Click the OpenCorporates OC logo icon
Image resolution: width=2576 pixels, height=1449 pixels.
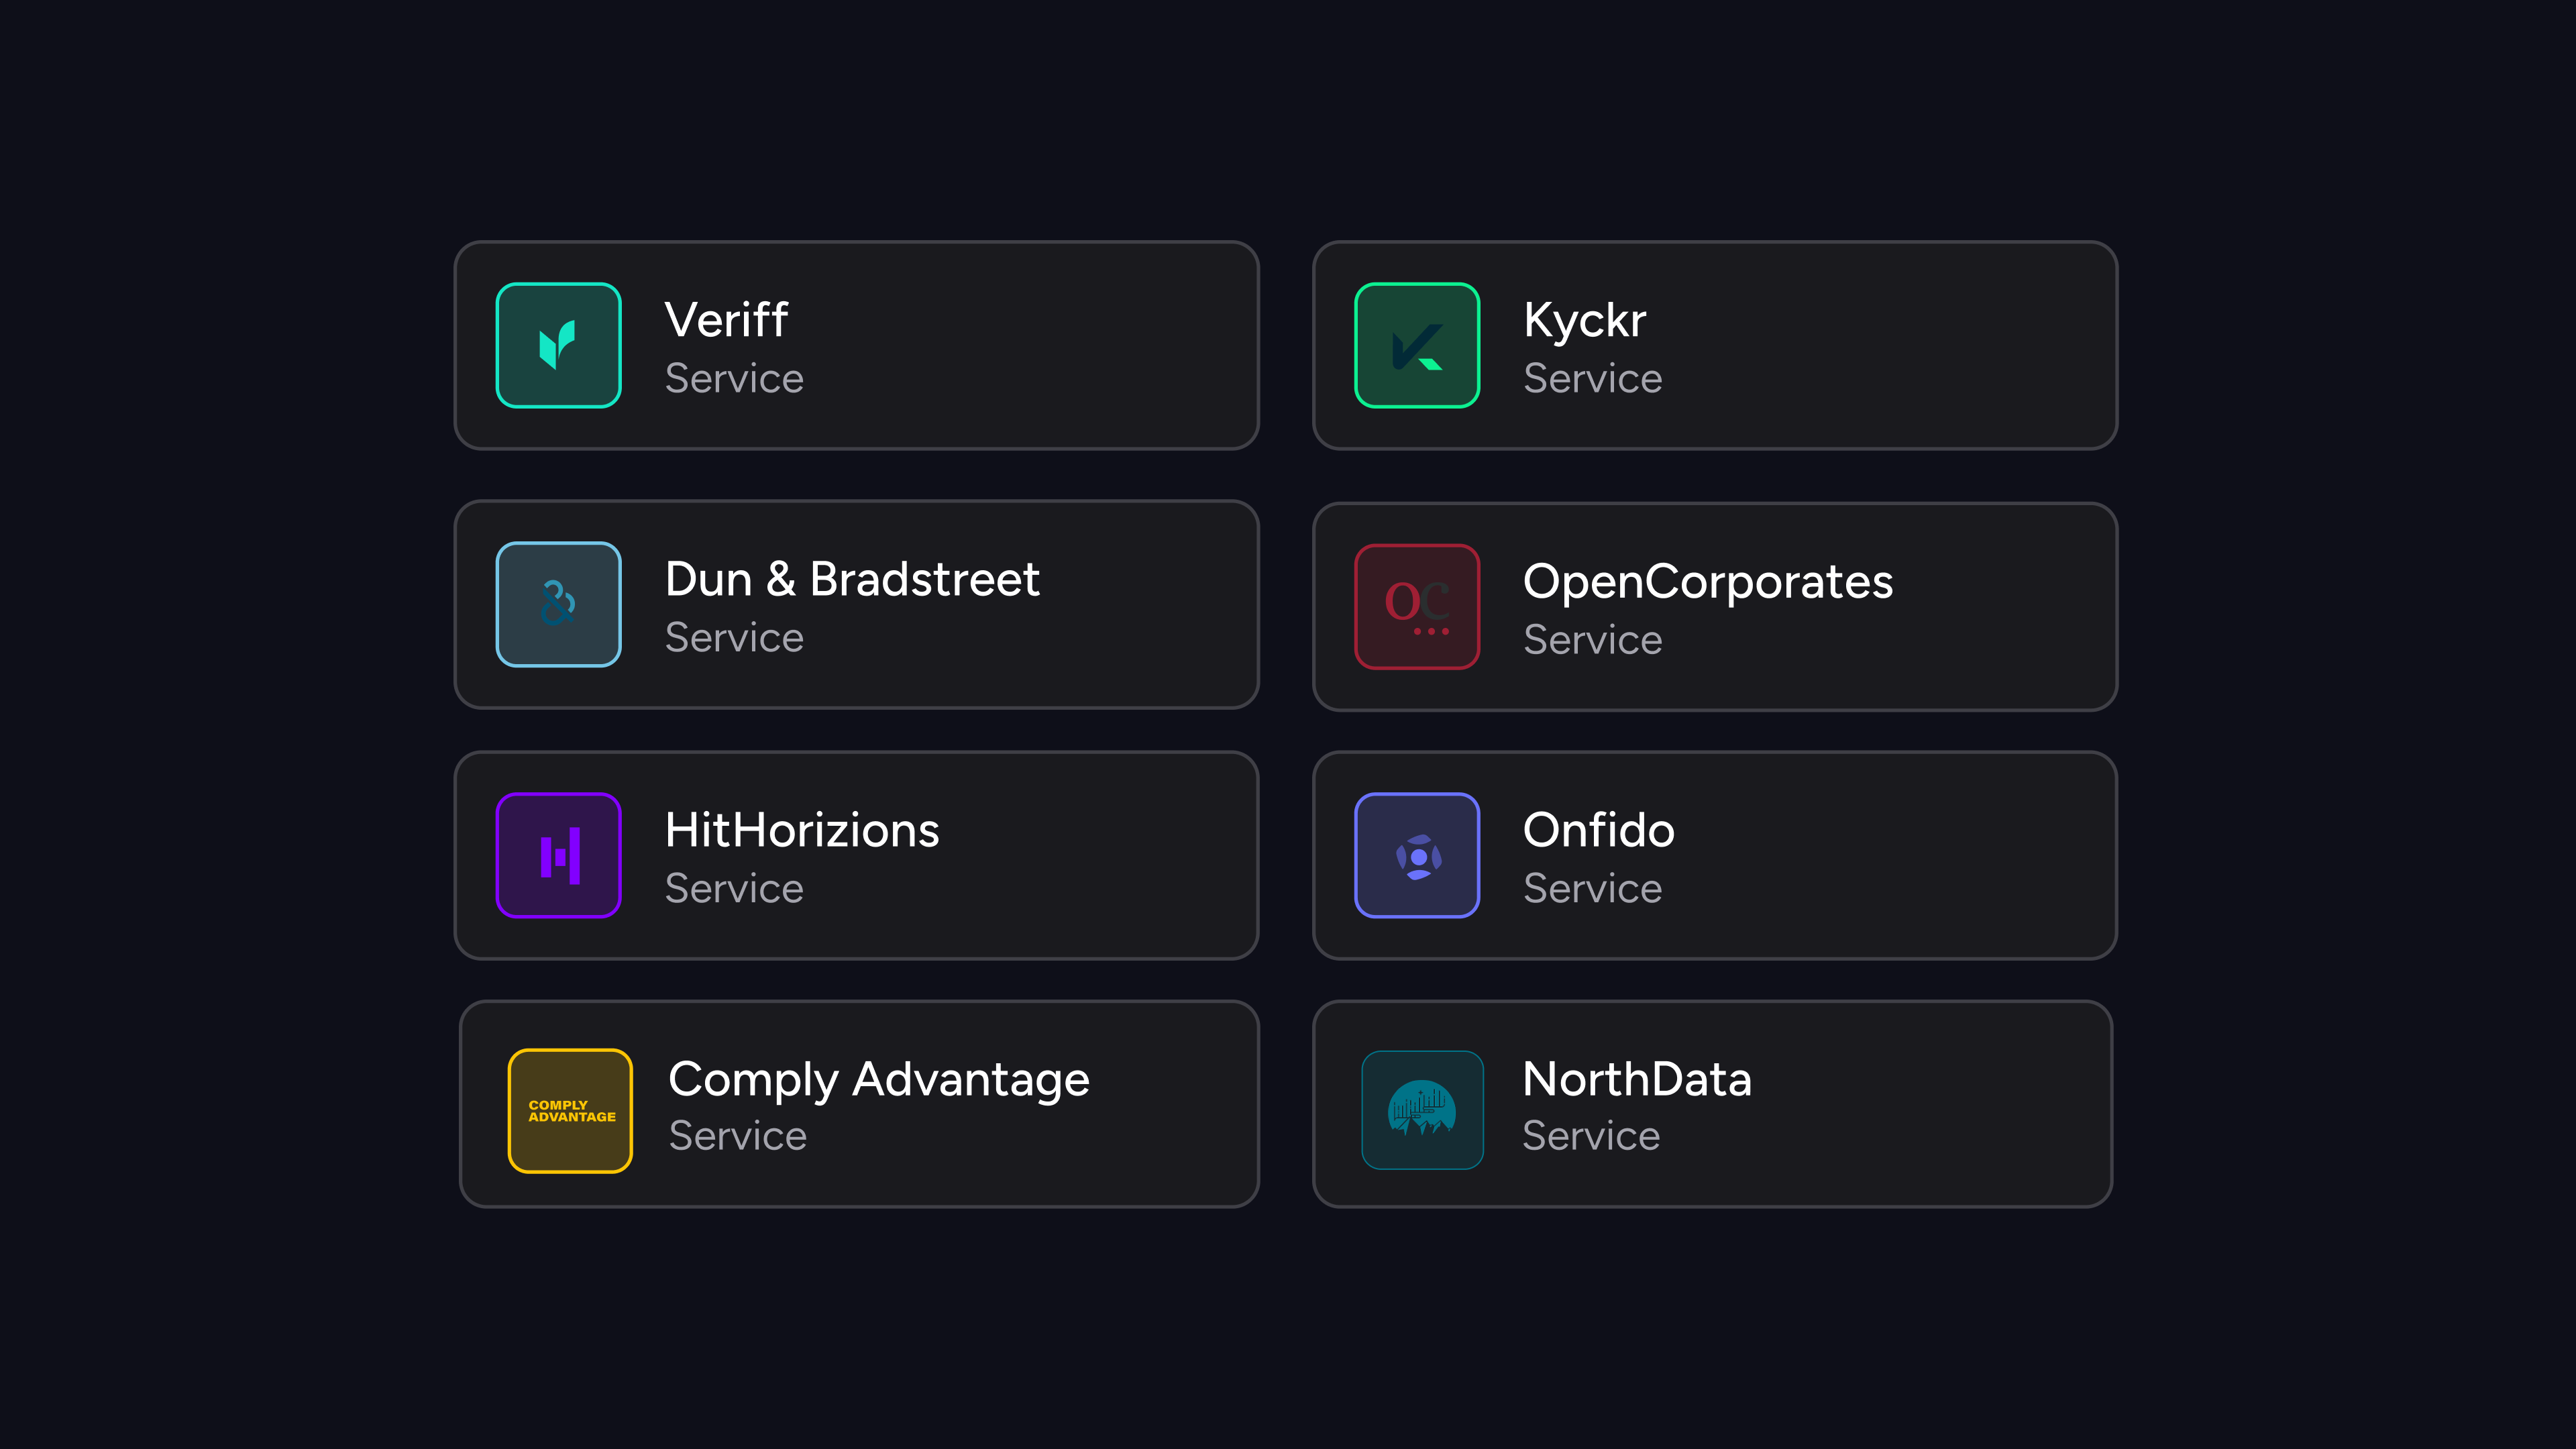click(x=1416, y=606)
